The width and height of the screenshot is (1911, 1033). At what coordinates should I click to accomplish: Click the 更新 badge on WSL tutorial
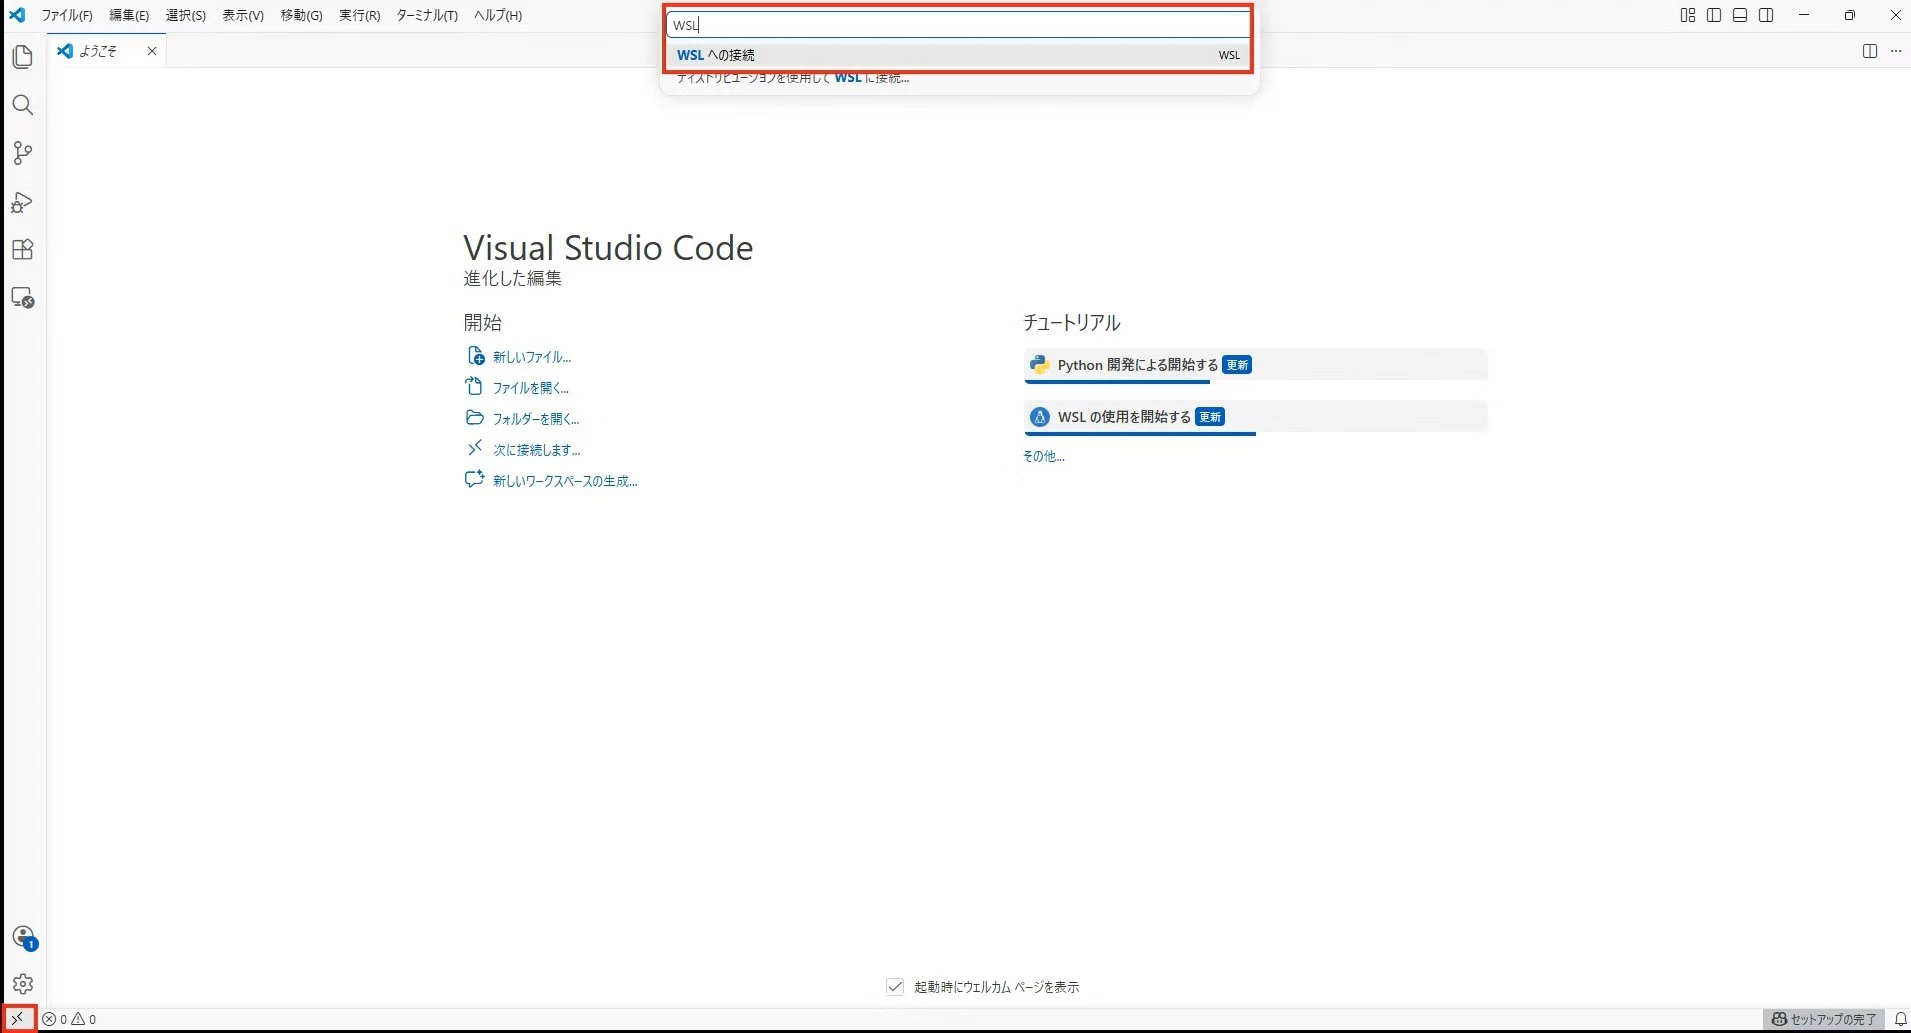1210,417
